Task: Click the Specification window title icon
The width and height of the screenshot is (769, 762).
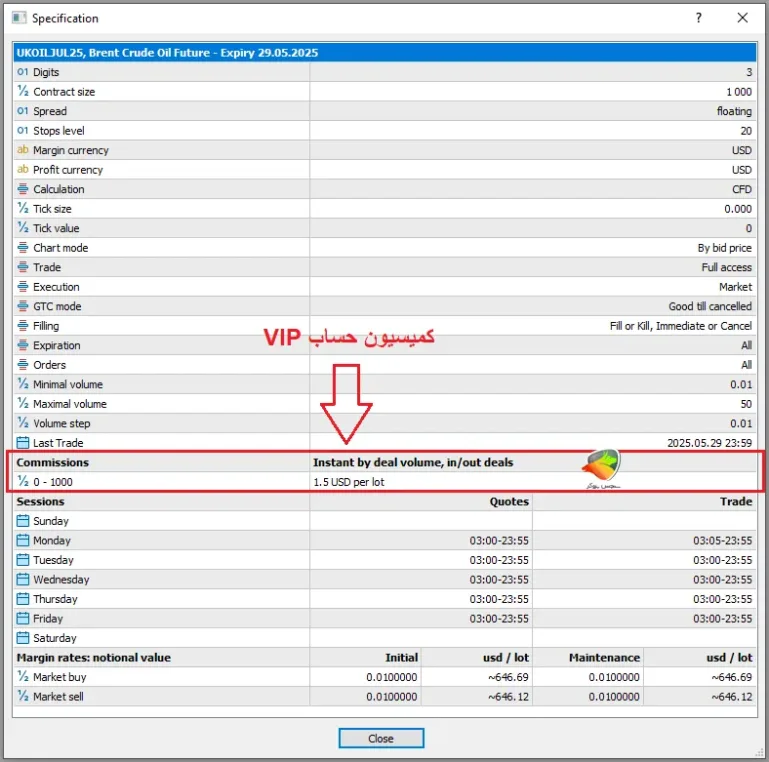Action: (19, 18)
